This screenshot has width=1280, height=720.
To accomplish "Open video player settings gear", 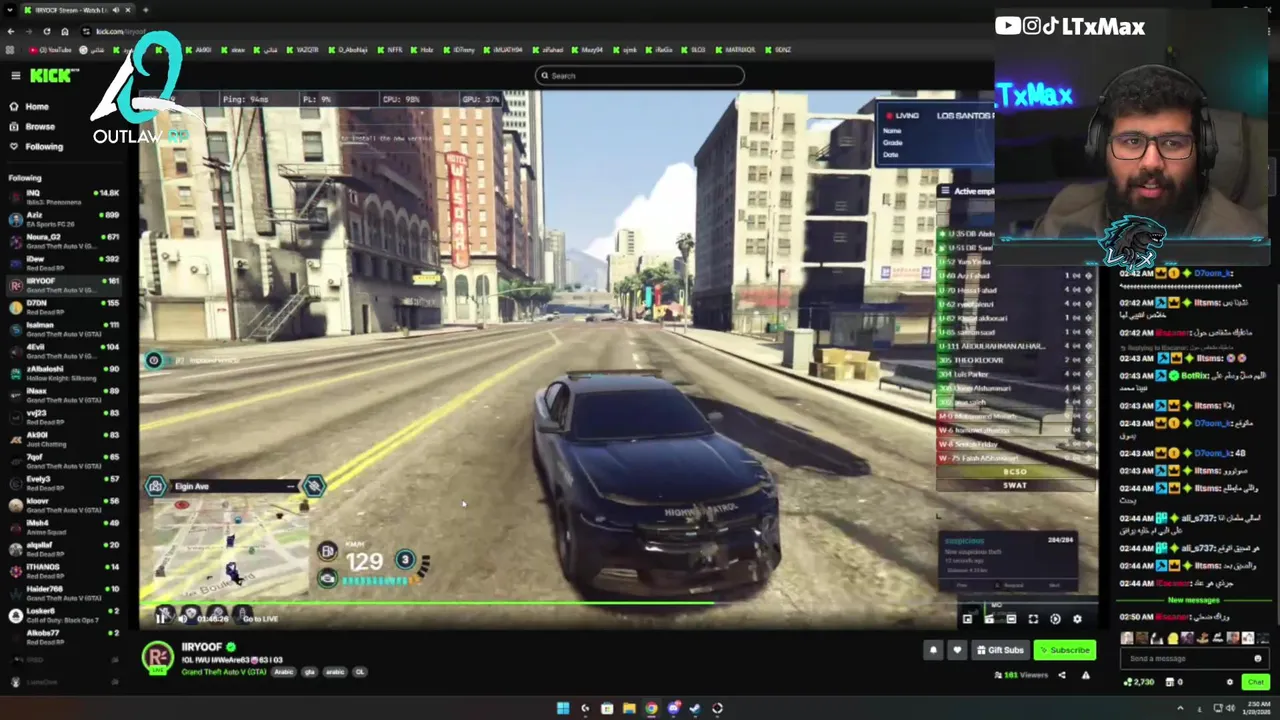I will 1077,619.
